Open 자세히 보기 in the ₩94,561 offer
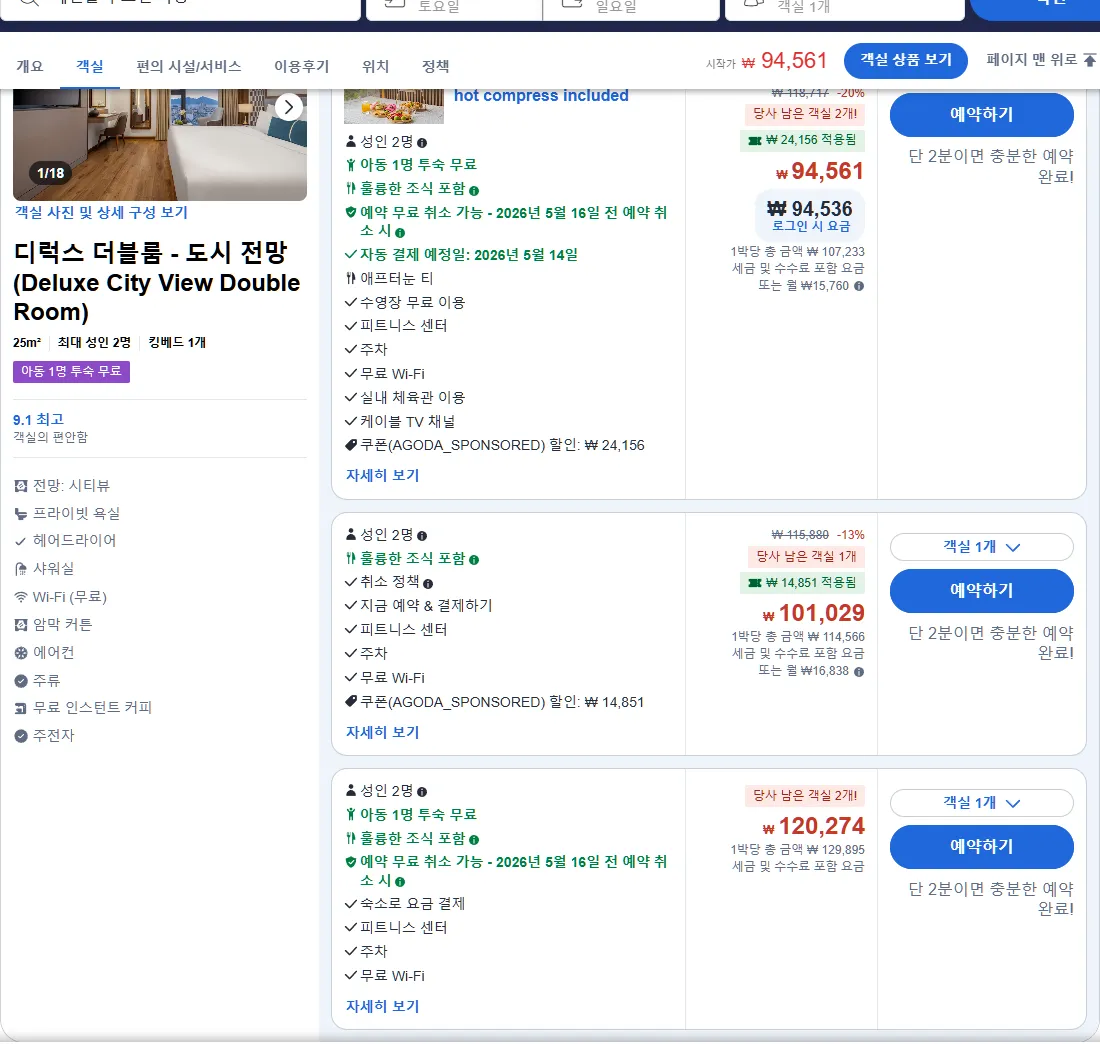The width and height of the screenshot is (1100, 1044). [382, 475]
